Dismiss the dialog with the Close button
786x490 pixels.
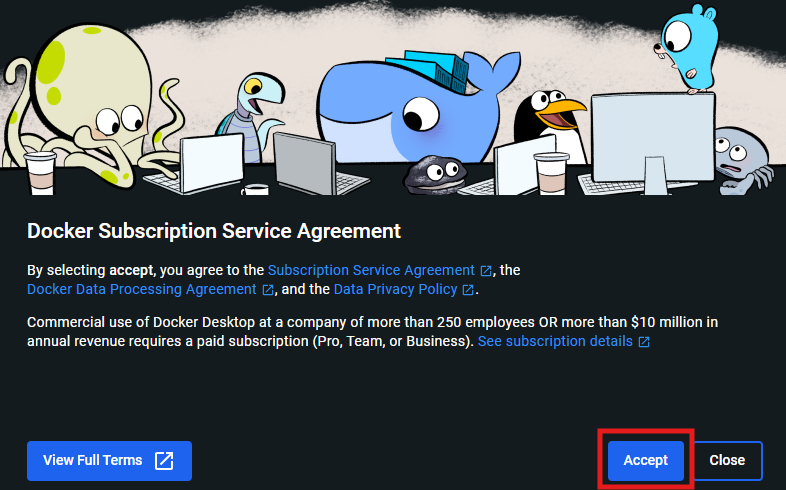(x=727, y=460)
